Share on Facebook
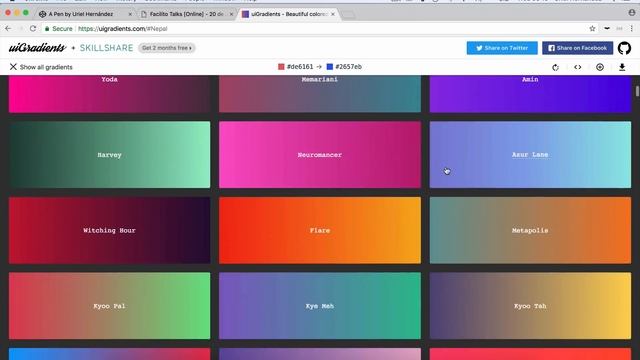Image resolution: width=640 pixels, height=360 pixels. 578,48
